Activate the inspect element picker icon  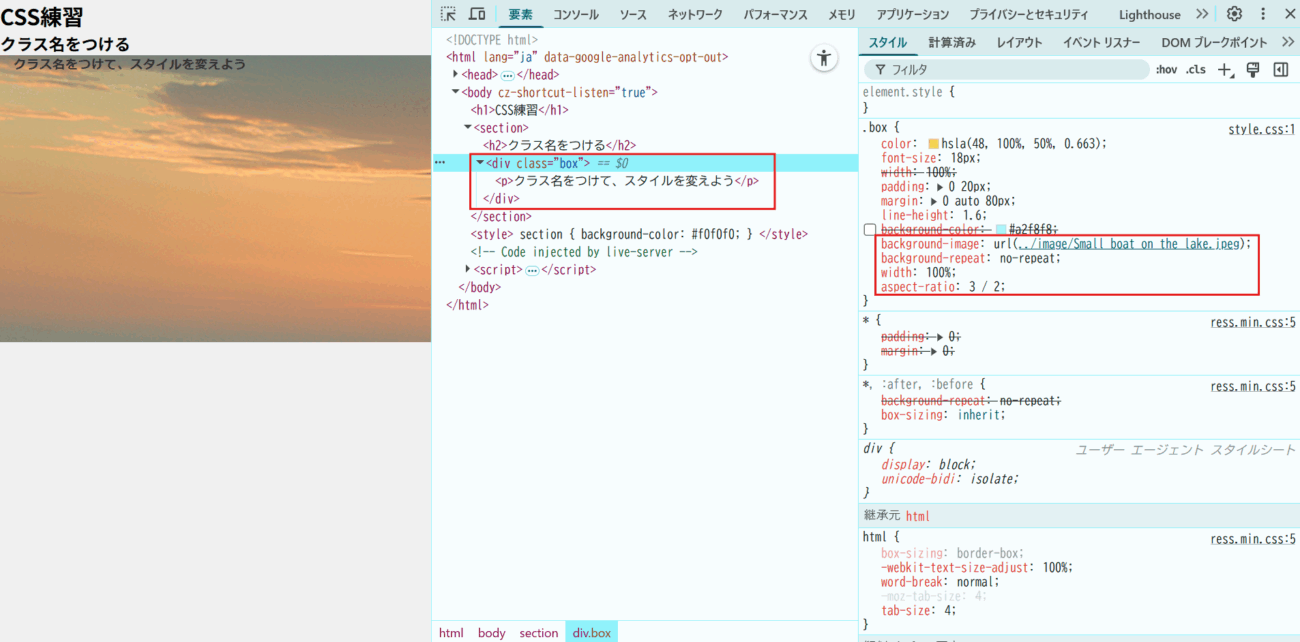(448, 14)
